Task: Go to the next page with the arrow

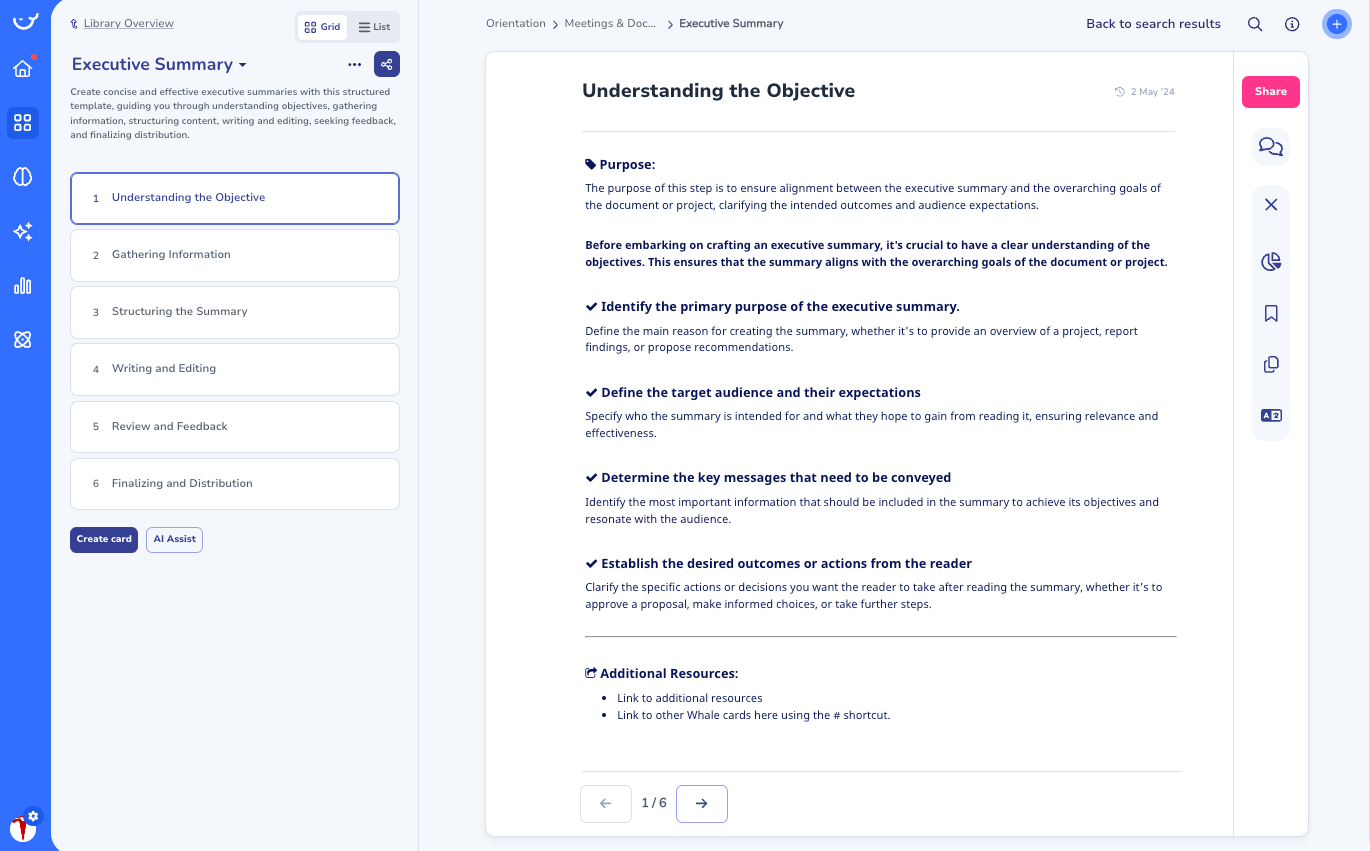Action: pos(701,803)
